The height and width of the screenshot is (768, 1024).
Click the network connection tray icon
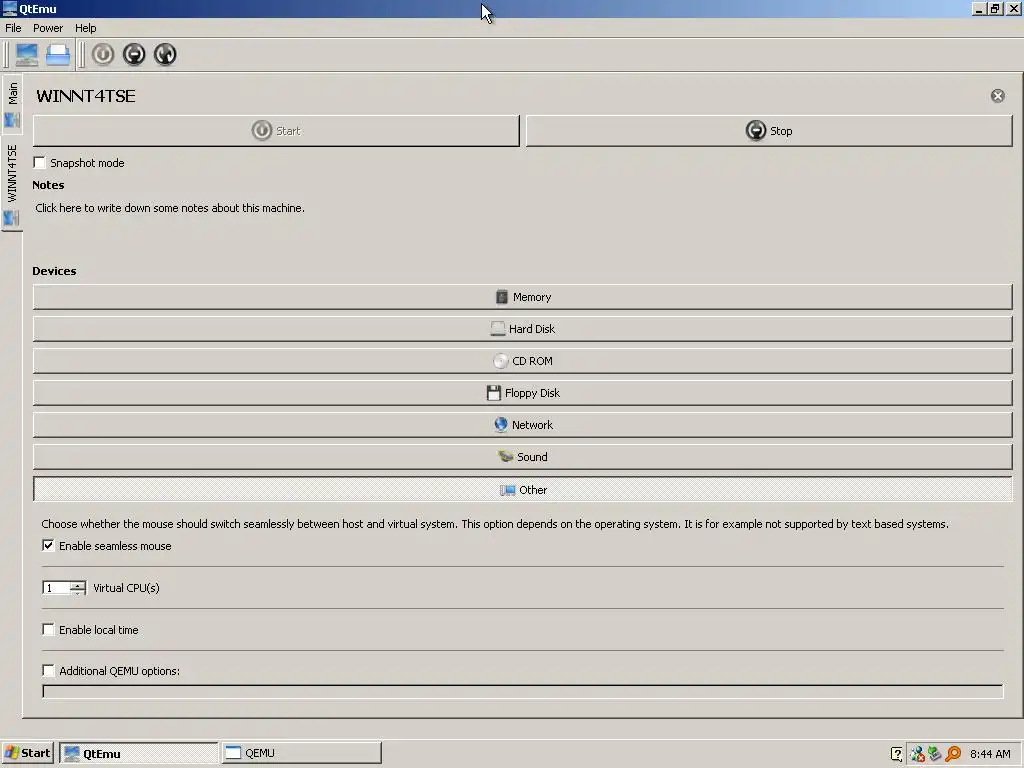917,754
